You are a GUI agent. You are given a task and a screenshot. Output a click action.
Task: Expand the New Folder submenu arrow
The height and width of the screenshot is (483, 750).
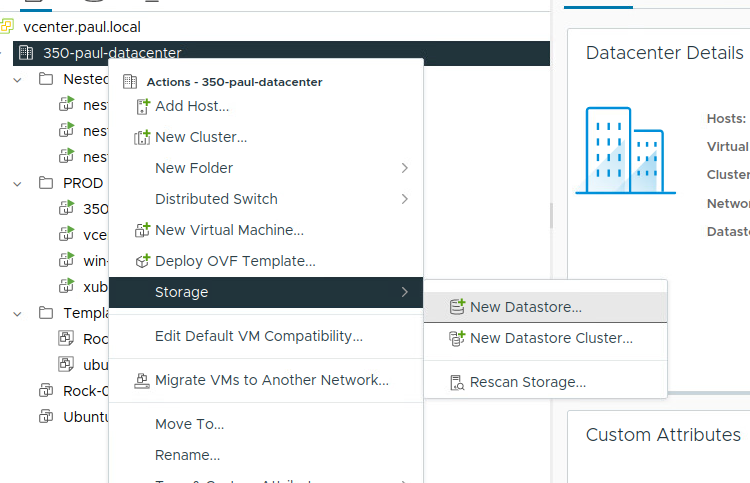[x=404, y=168]
